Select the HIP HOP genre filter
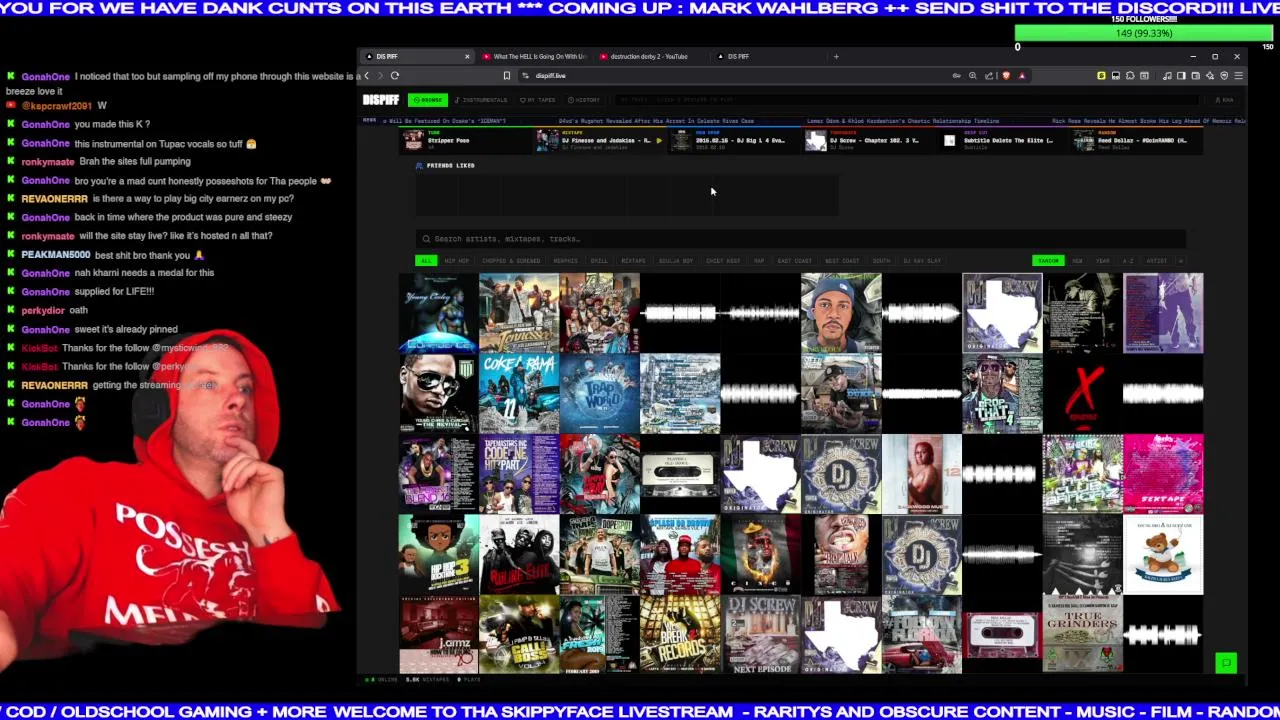Viewport: 1280px width, 720px height. click(456, 261)
